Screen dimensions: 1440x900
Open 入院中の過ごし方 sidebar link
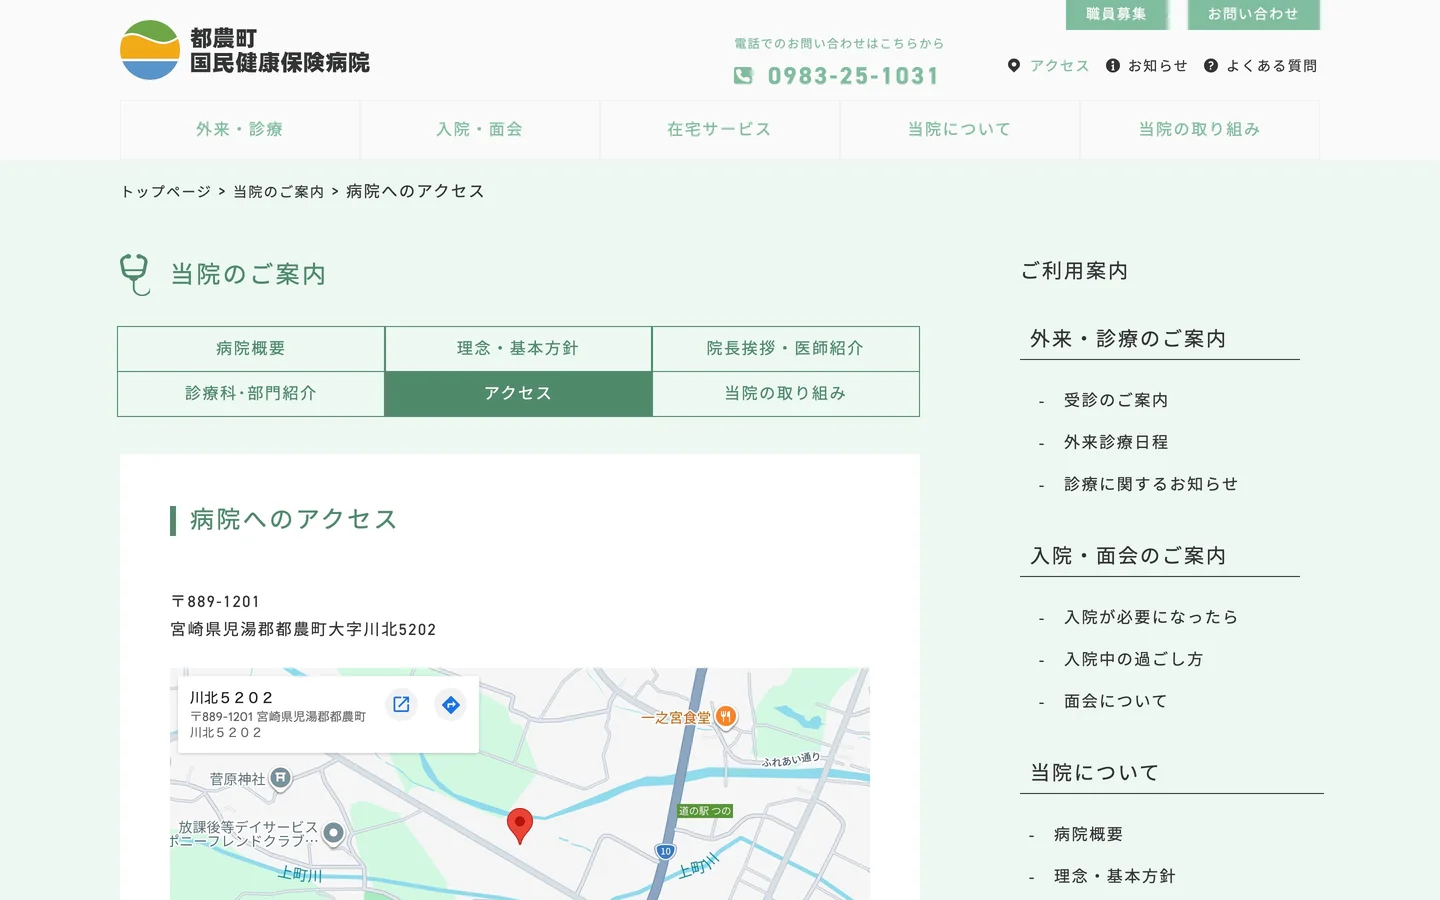point(1134,659)
